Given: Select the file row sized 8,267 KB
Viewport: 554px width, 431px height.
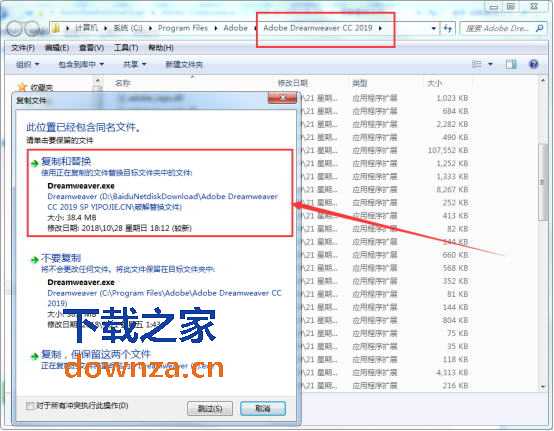Looking at the screenshot, I should 384,189.
